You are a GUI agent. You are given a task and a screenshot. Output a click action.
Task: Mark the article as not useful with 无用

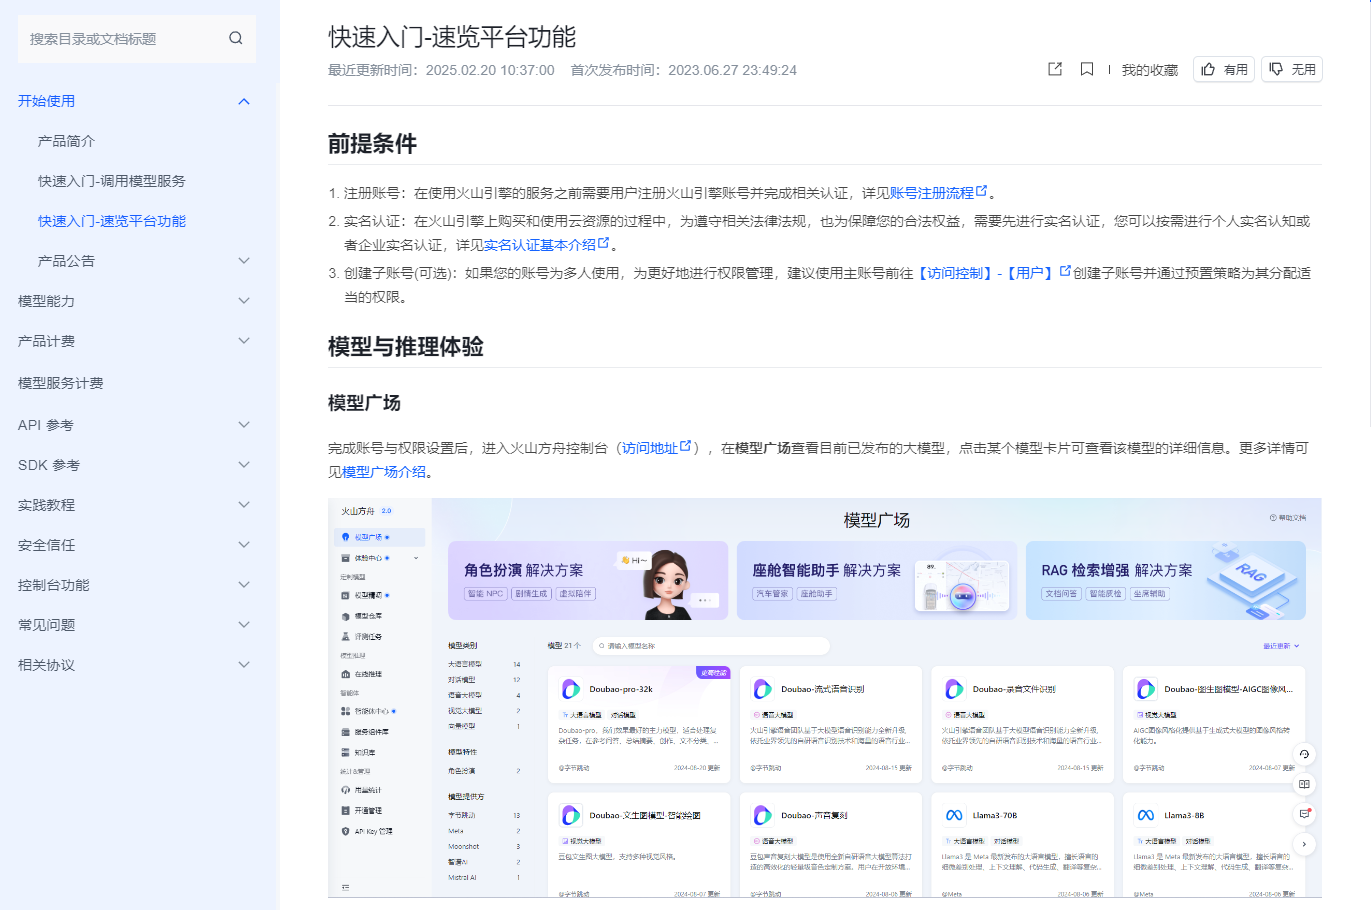[1292, 69]
